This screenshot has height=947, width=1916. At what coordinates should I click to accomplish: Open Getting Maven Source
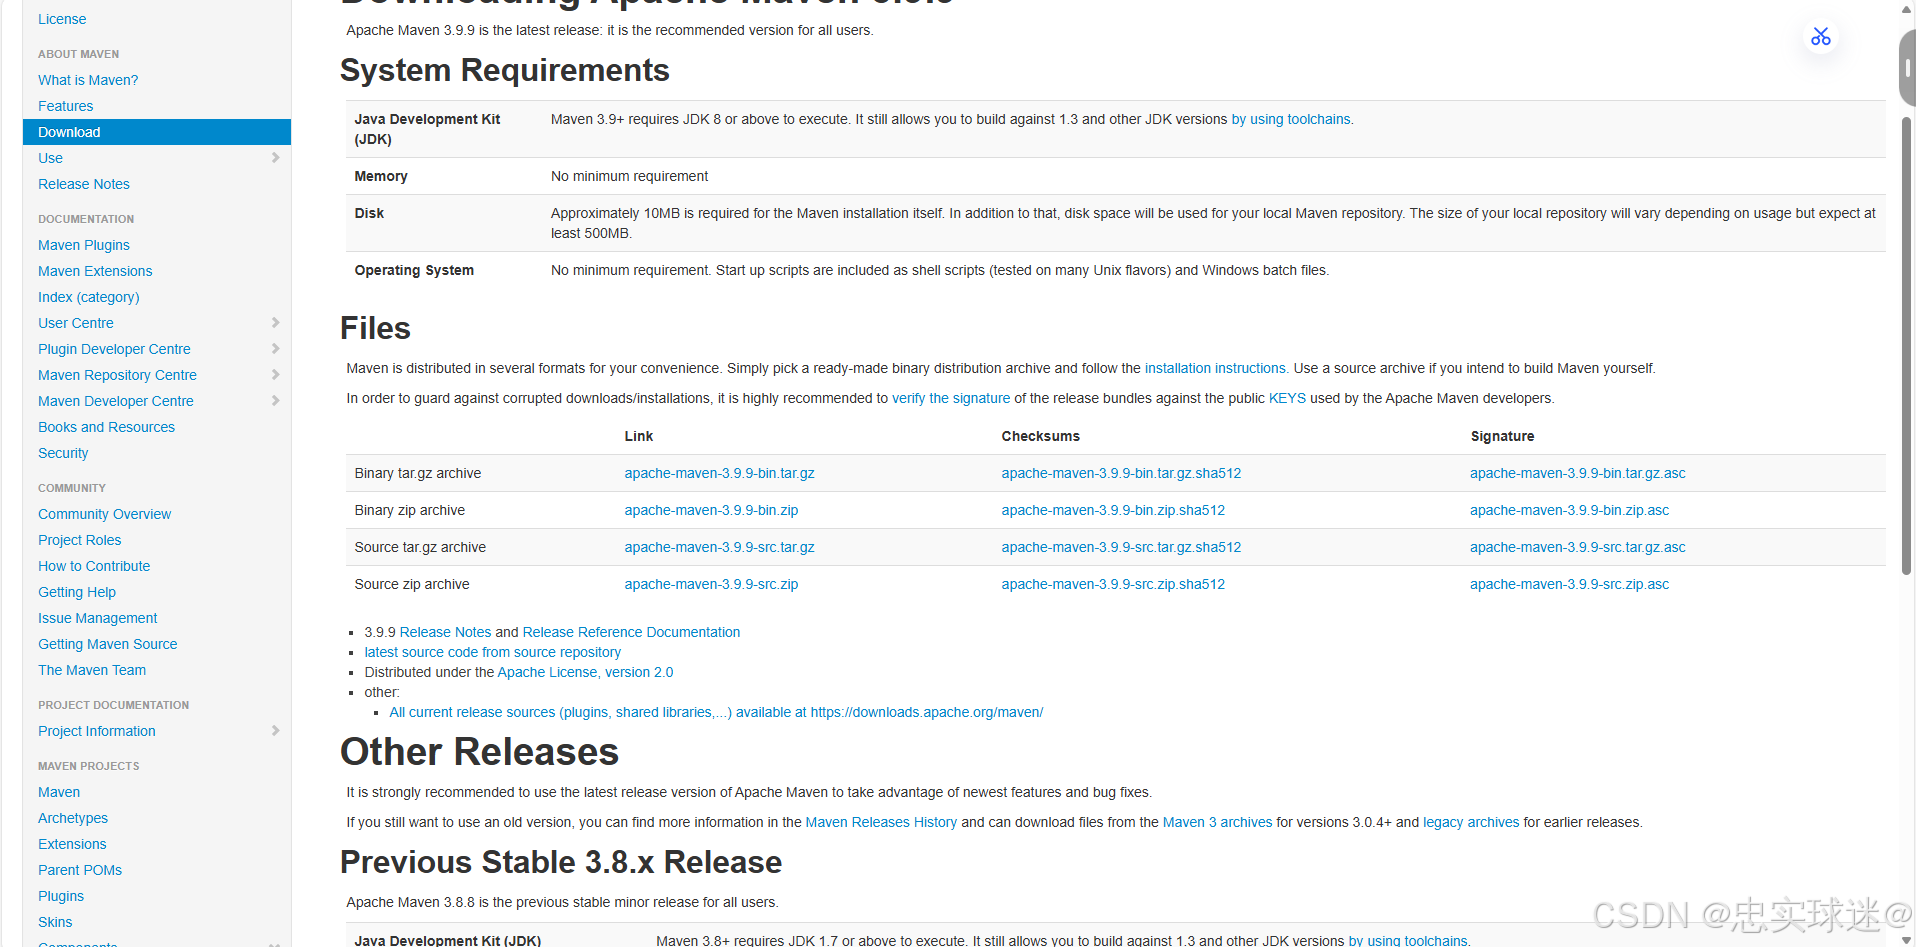(108, 644)
